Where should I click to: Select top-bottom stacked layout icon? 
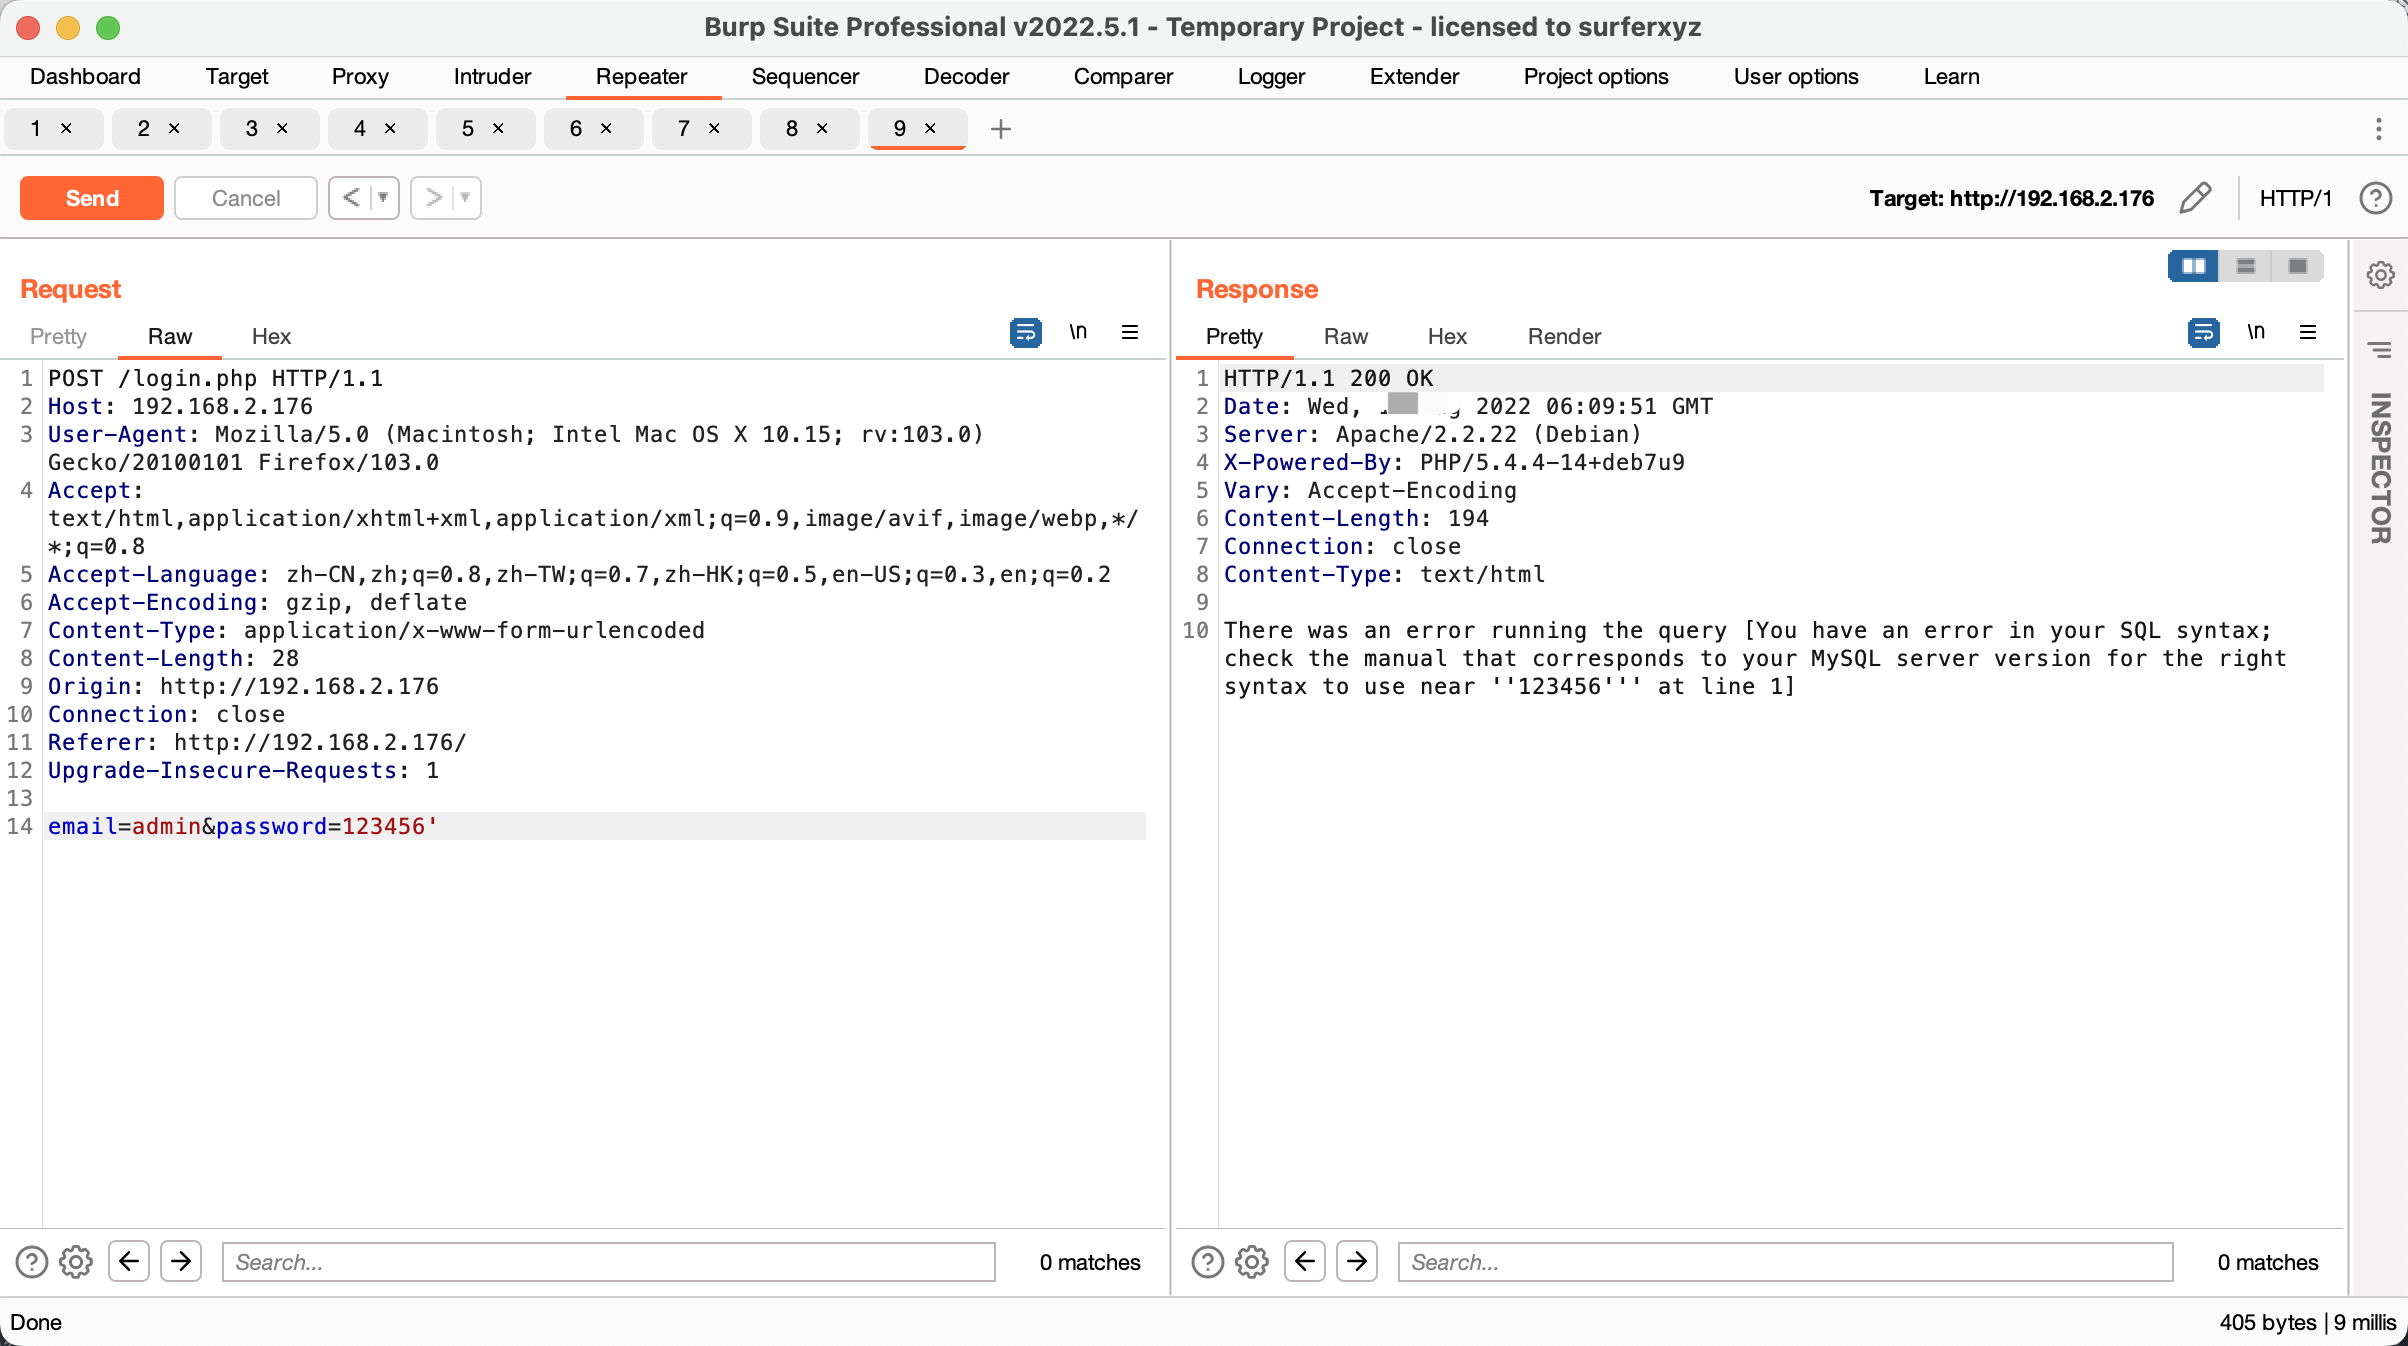2245,266
